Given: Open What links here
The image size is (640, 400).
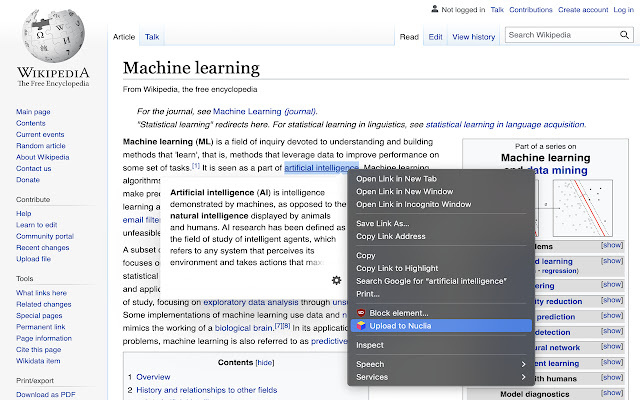Looking at the screenshot, I should 41,293.
